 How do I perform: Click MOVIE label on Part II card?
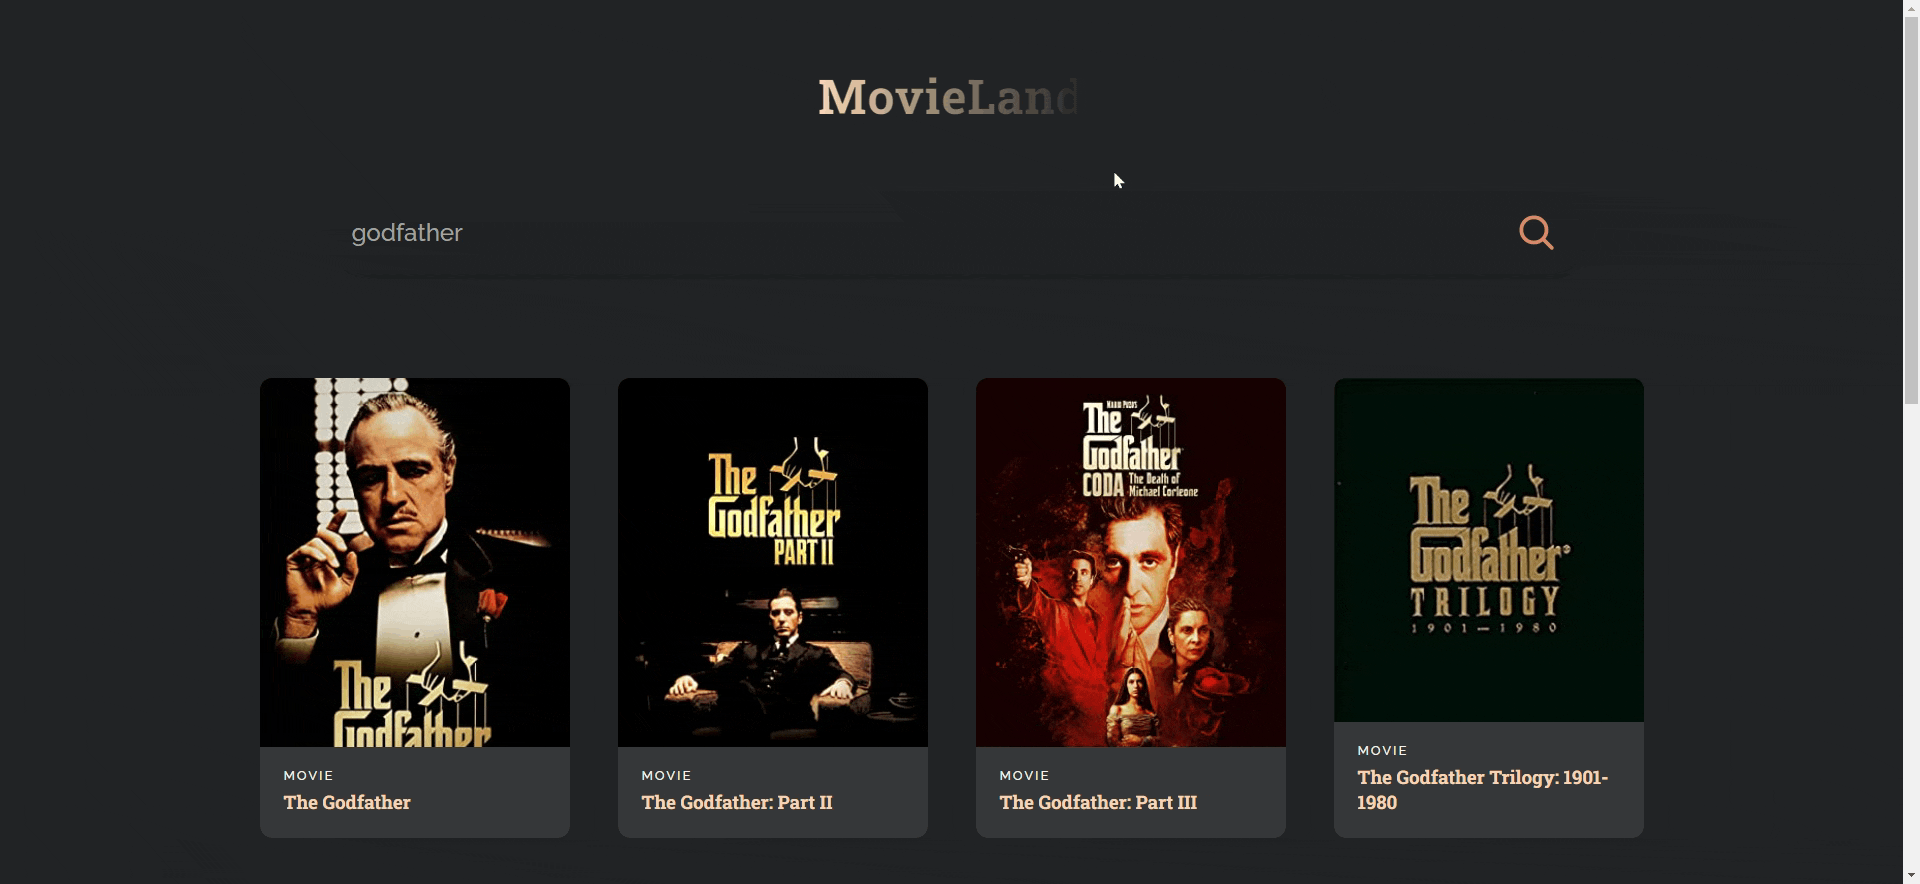[666, 775]
